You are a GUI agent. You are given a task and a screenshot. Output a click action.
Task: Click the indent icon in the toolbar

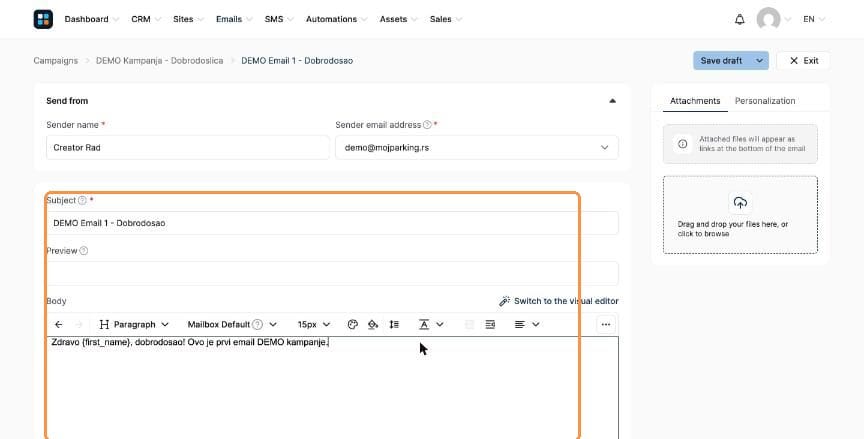[490, 324]
